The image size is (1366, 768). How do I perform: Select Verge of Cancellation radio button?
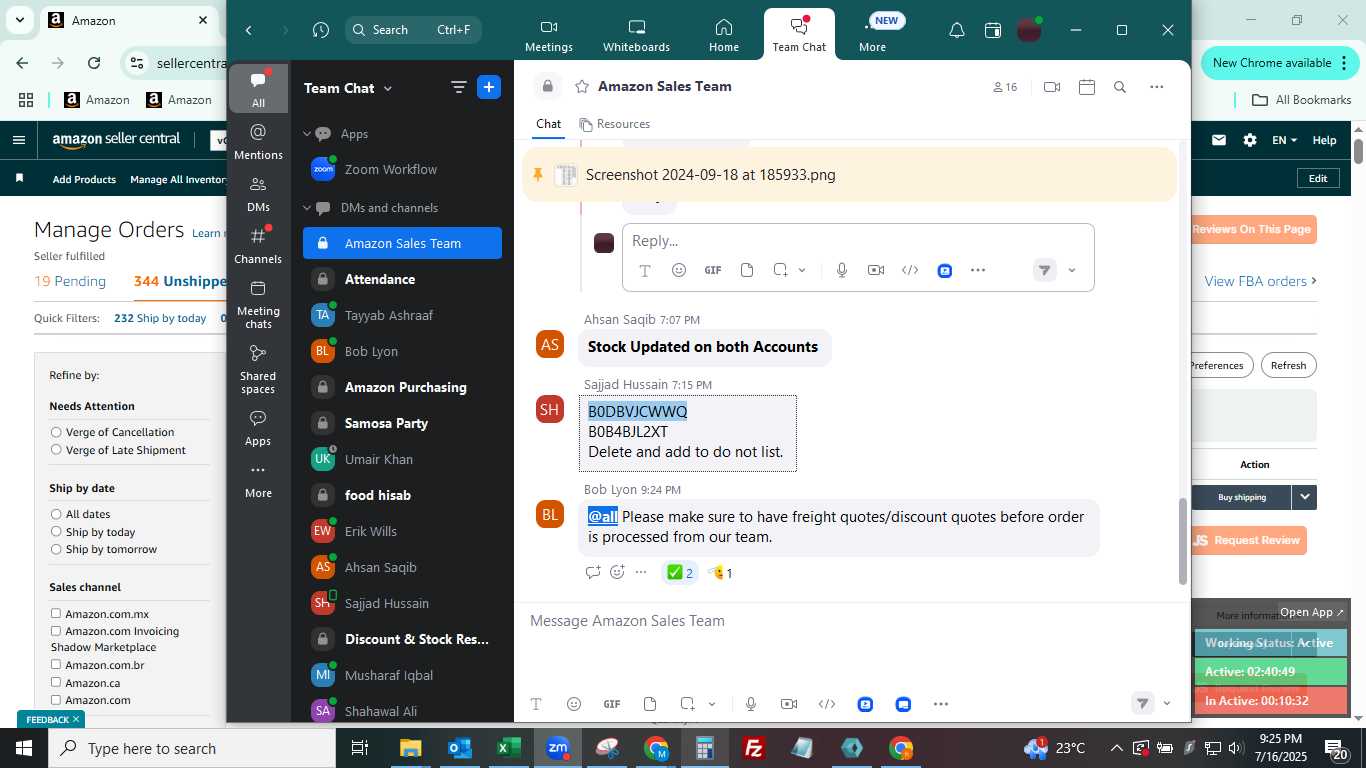click(56, 432)
